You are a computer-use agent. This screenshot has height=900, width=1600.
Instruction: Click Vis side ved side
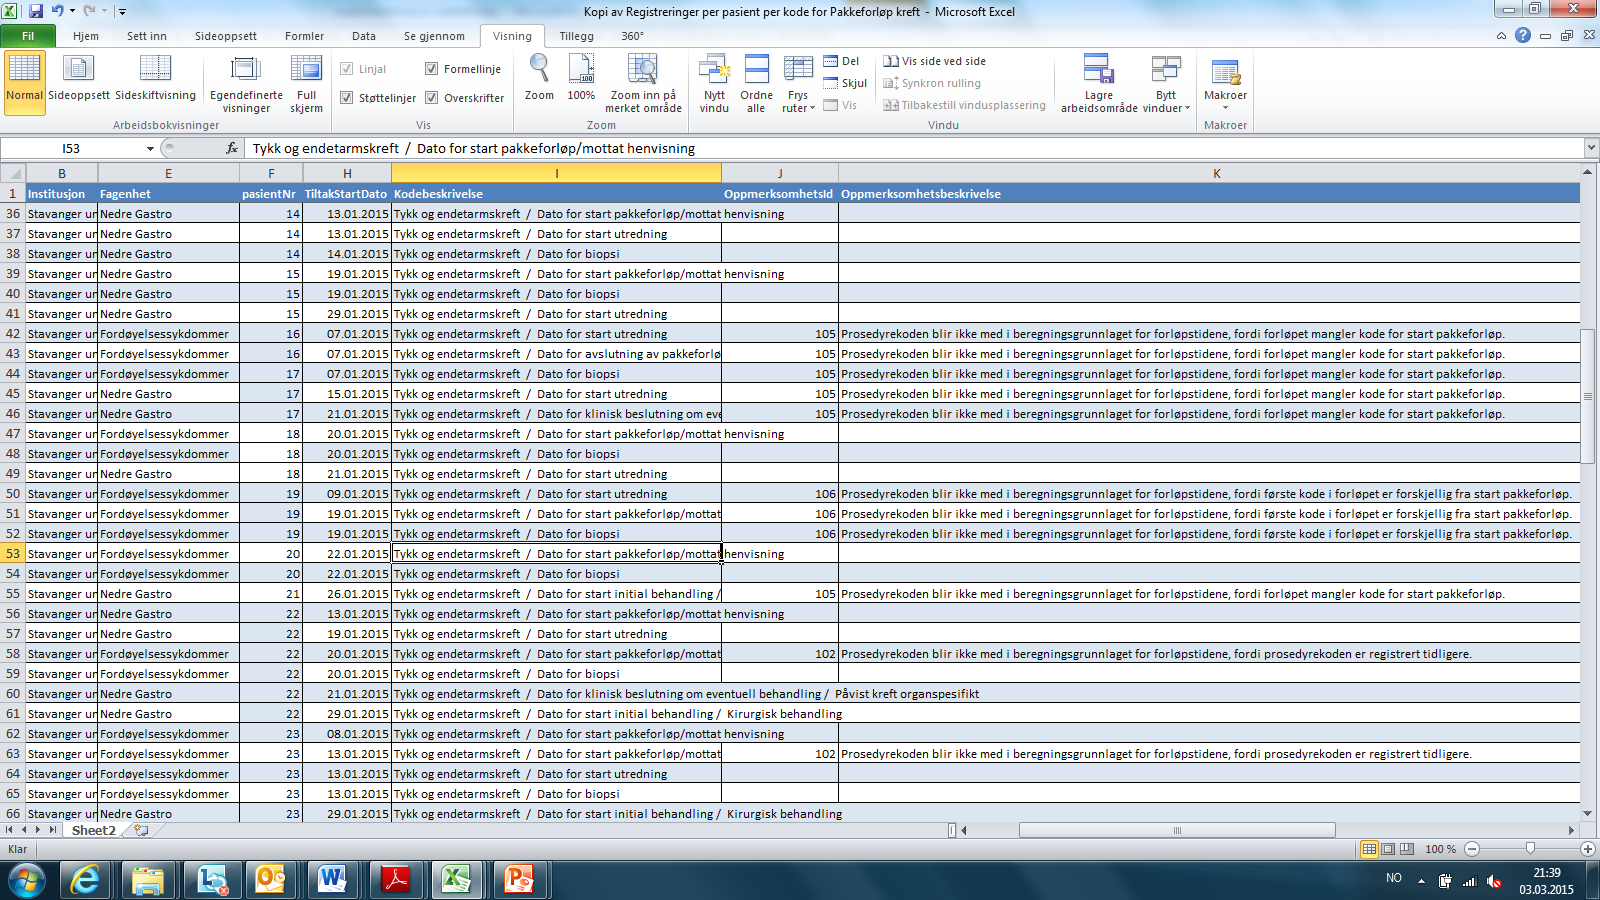[934, 61]
